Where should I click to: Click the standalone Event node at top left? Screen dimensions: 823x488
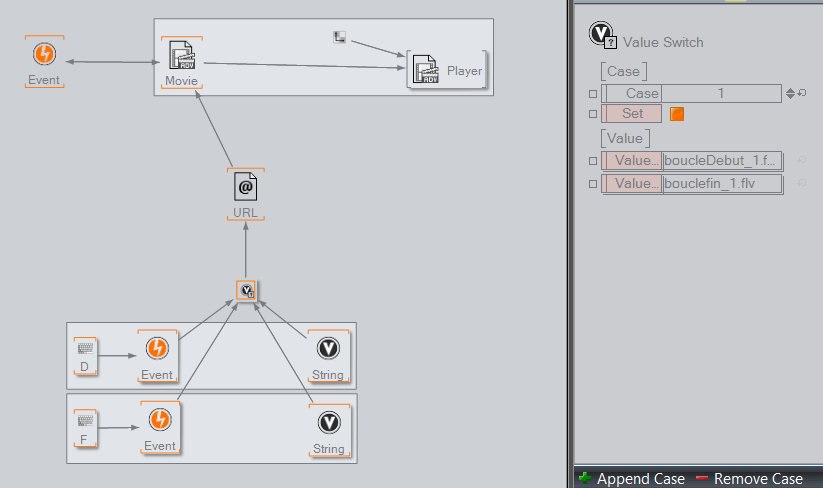(44, 56)
